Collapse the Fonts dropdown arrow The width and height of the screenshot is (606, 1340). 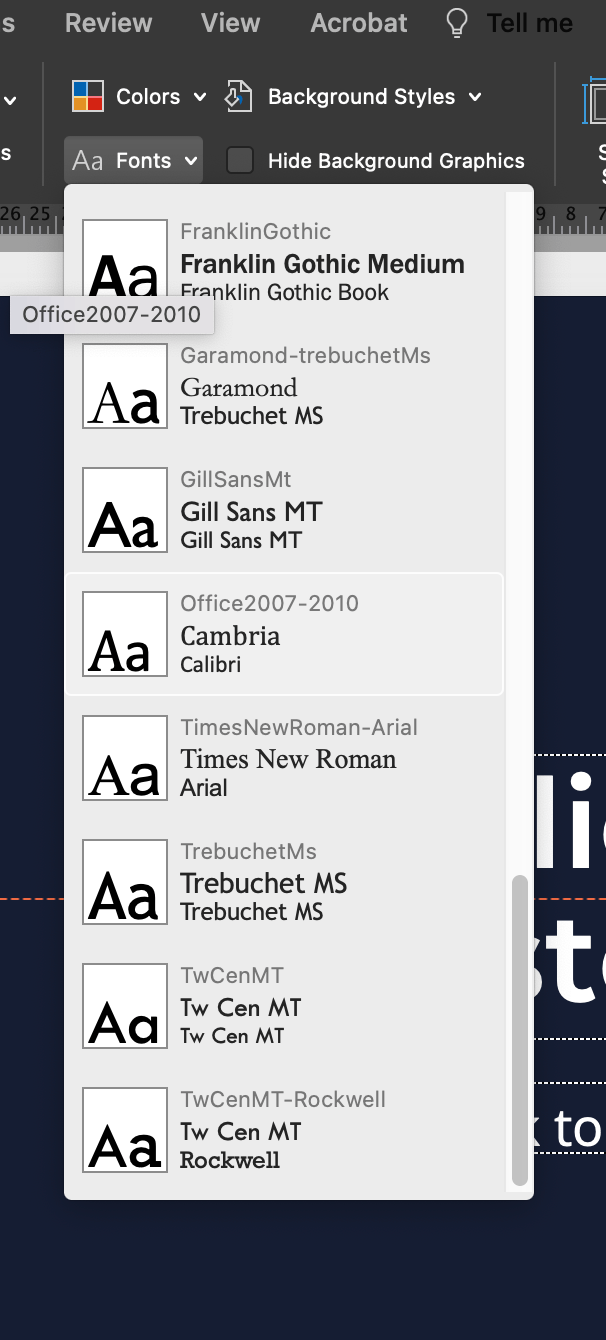(190, 161)
